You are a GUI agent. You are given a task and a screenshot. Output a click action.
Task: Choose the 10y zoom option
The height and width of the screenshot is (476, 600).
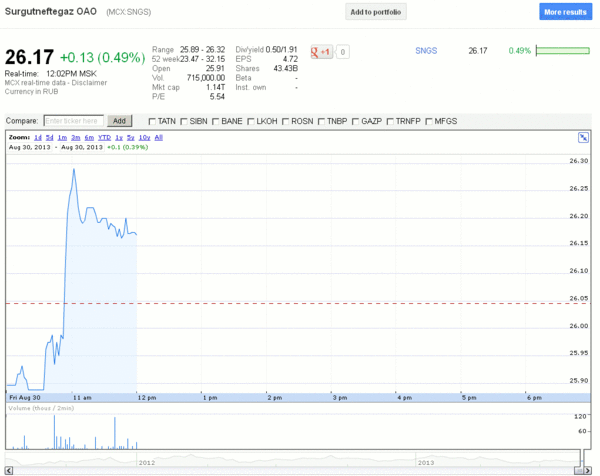pos(144,137)
